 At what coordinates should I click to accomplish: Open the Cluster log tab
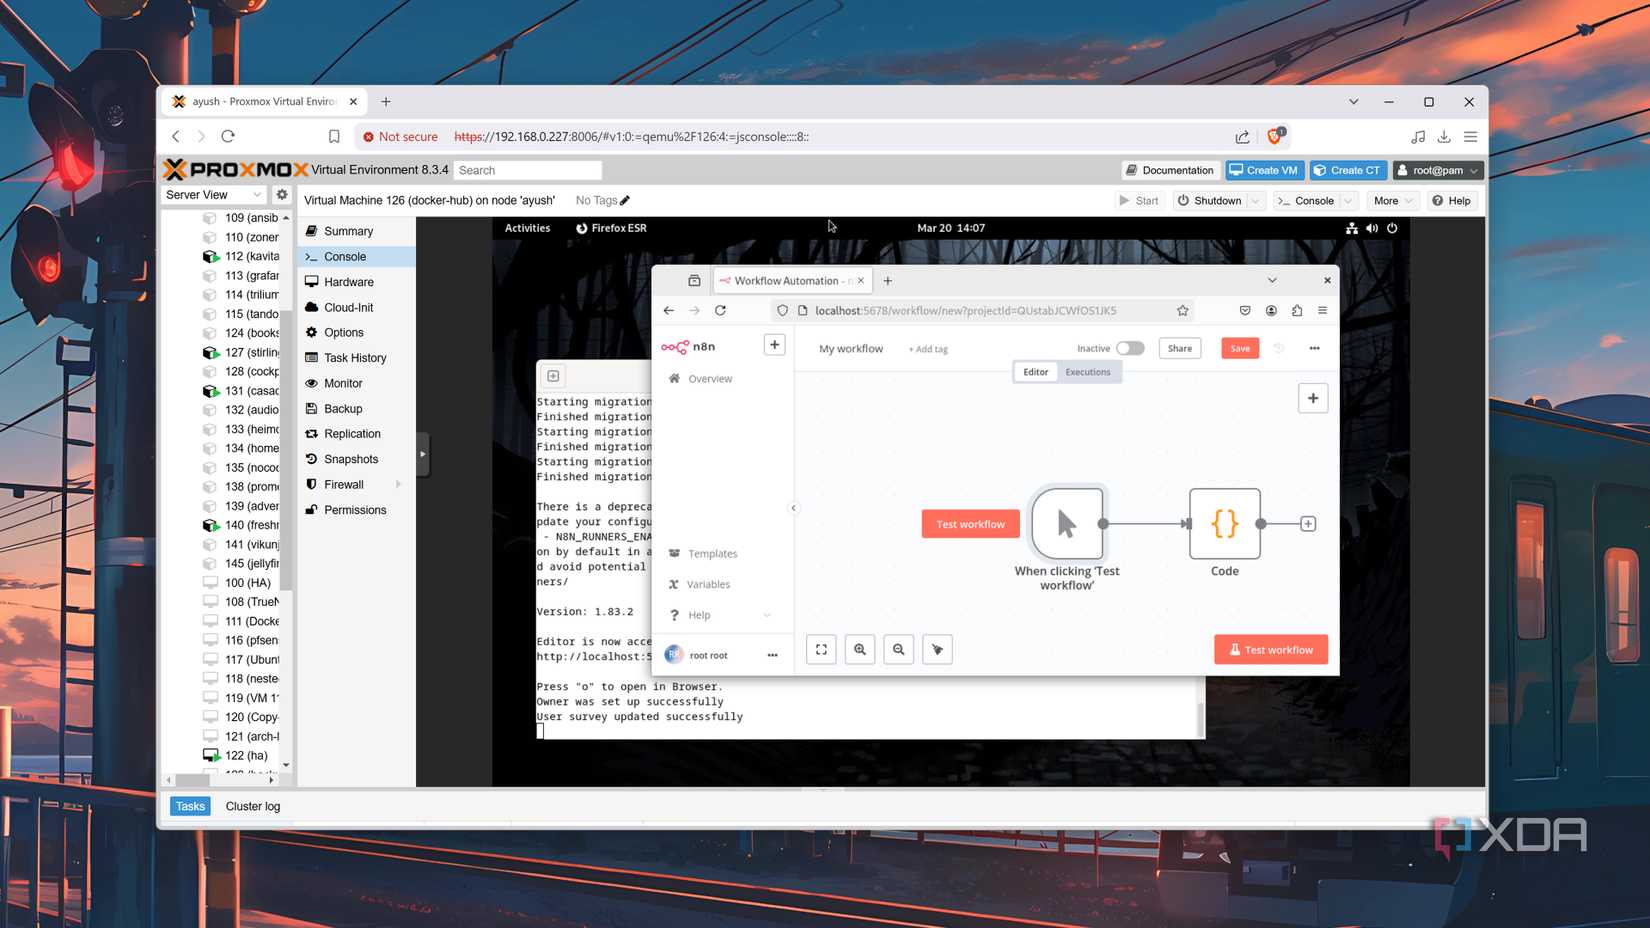(x=252, y=805)
